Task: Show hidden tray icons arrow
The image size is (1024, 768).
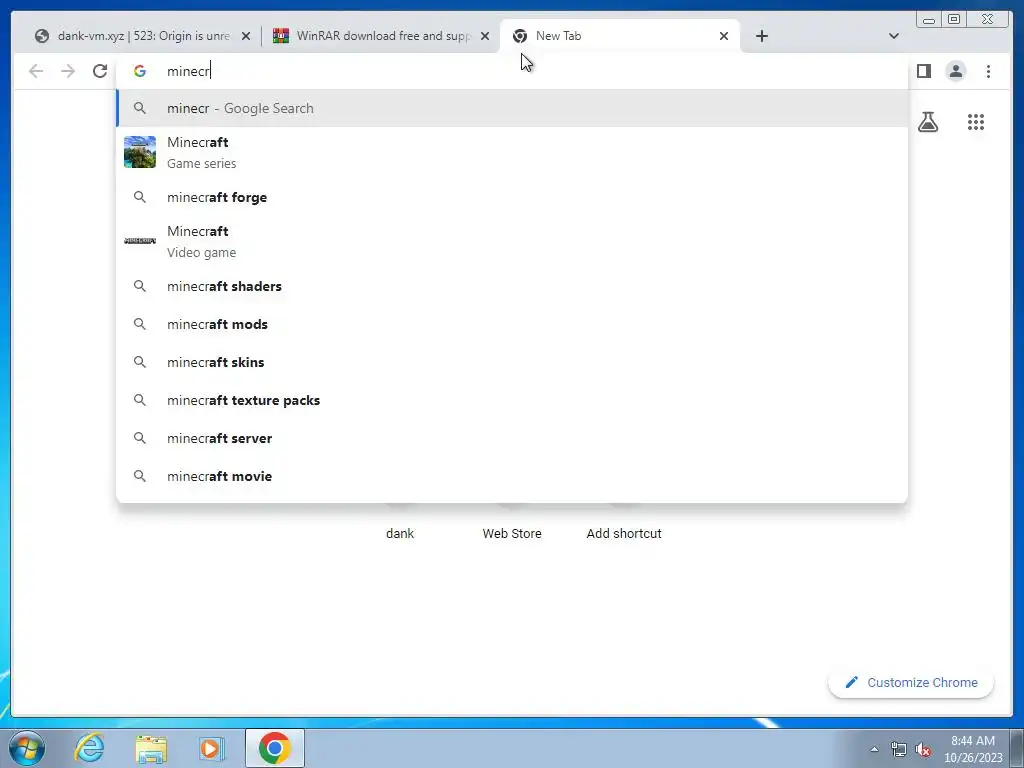Action: [874, 749]
